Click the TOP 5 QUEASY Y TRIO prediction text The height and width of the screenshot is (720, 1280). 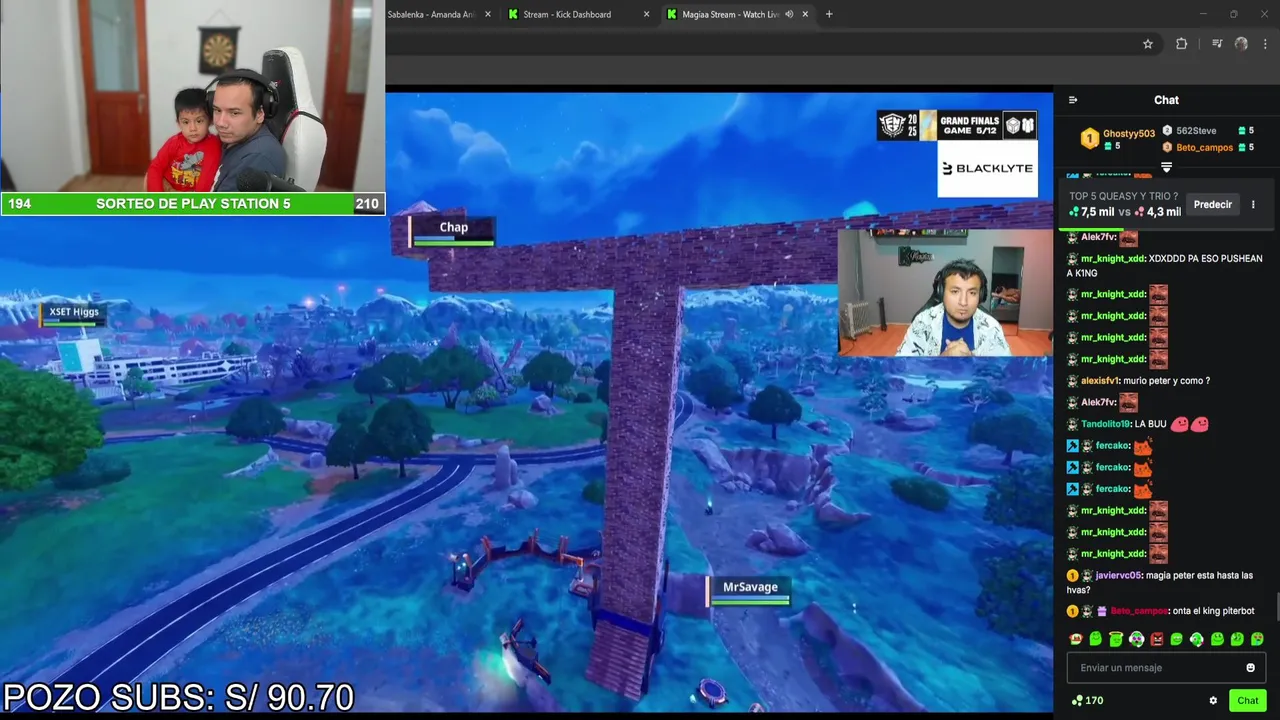1123,197
